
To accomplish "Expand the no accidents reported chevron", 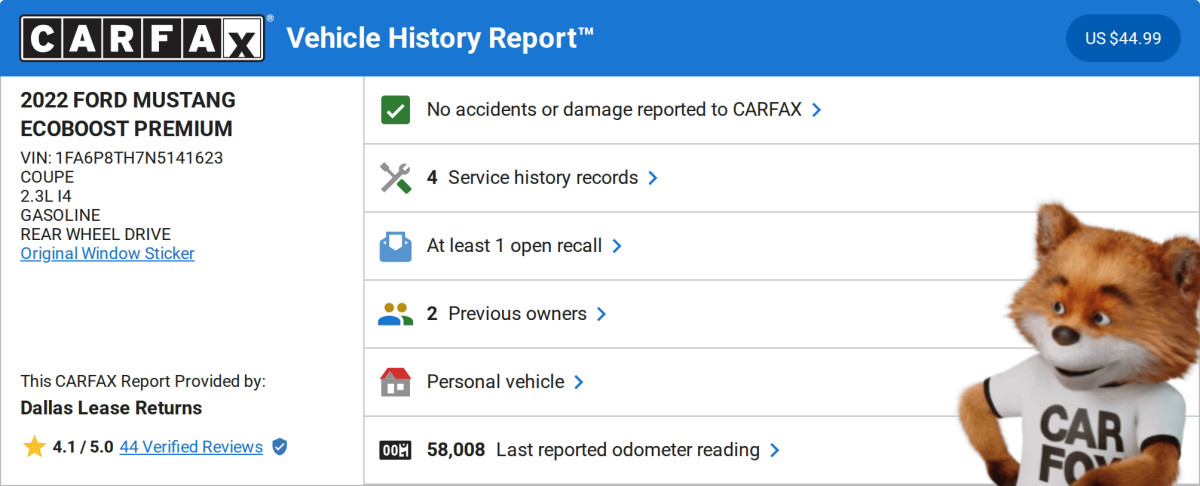I will click(817, 110).
